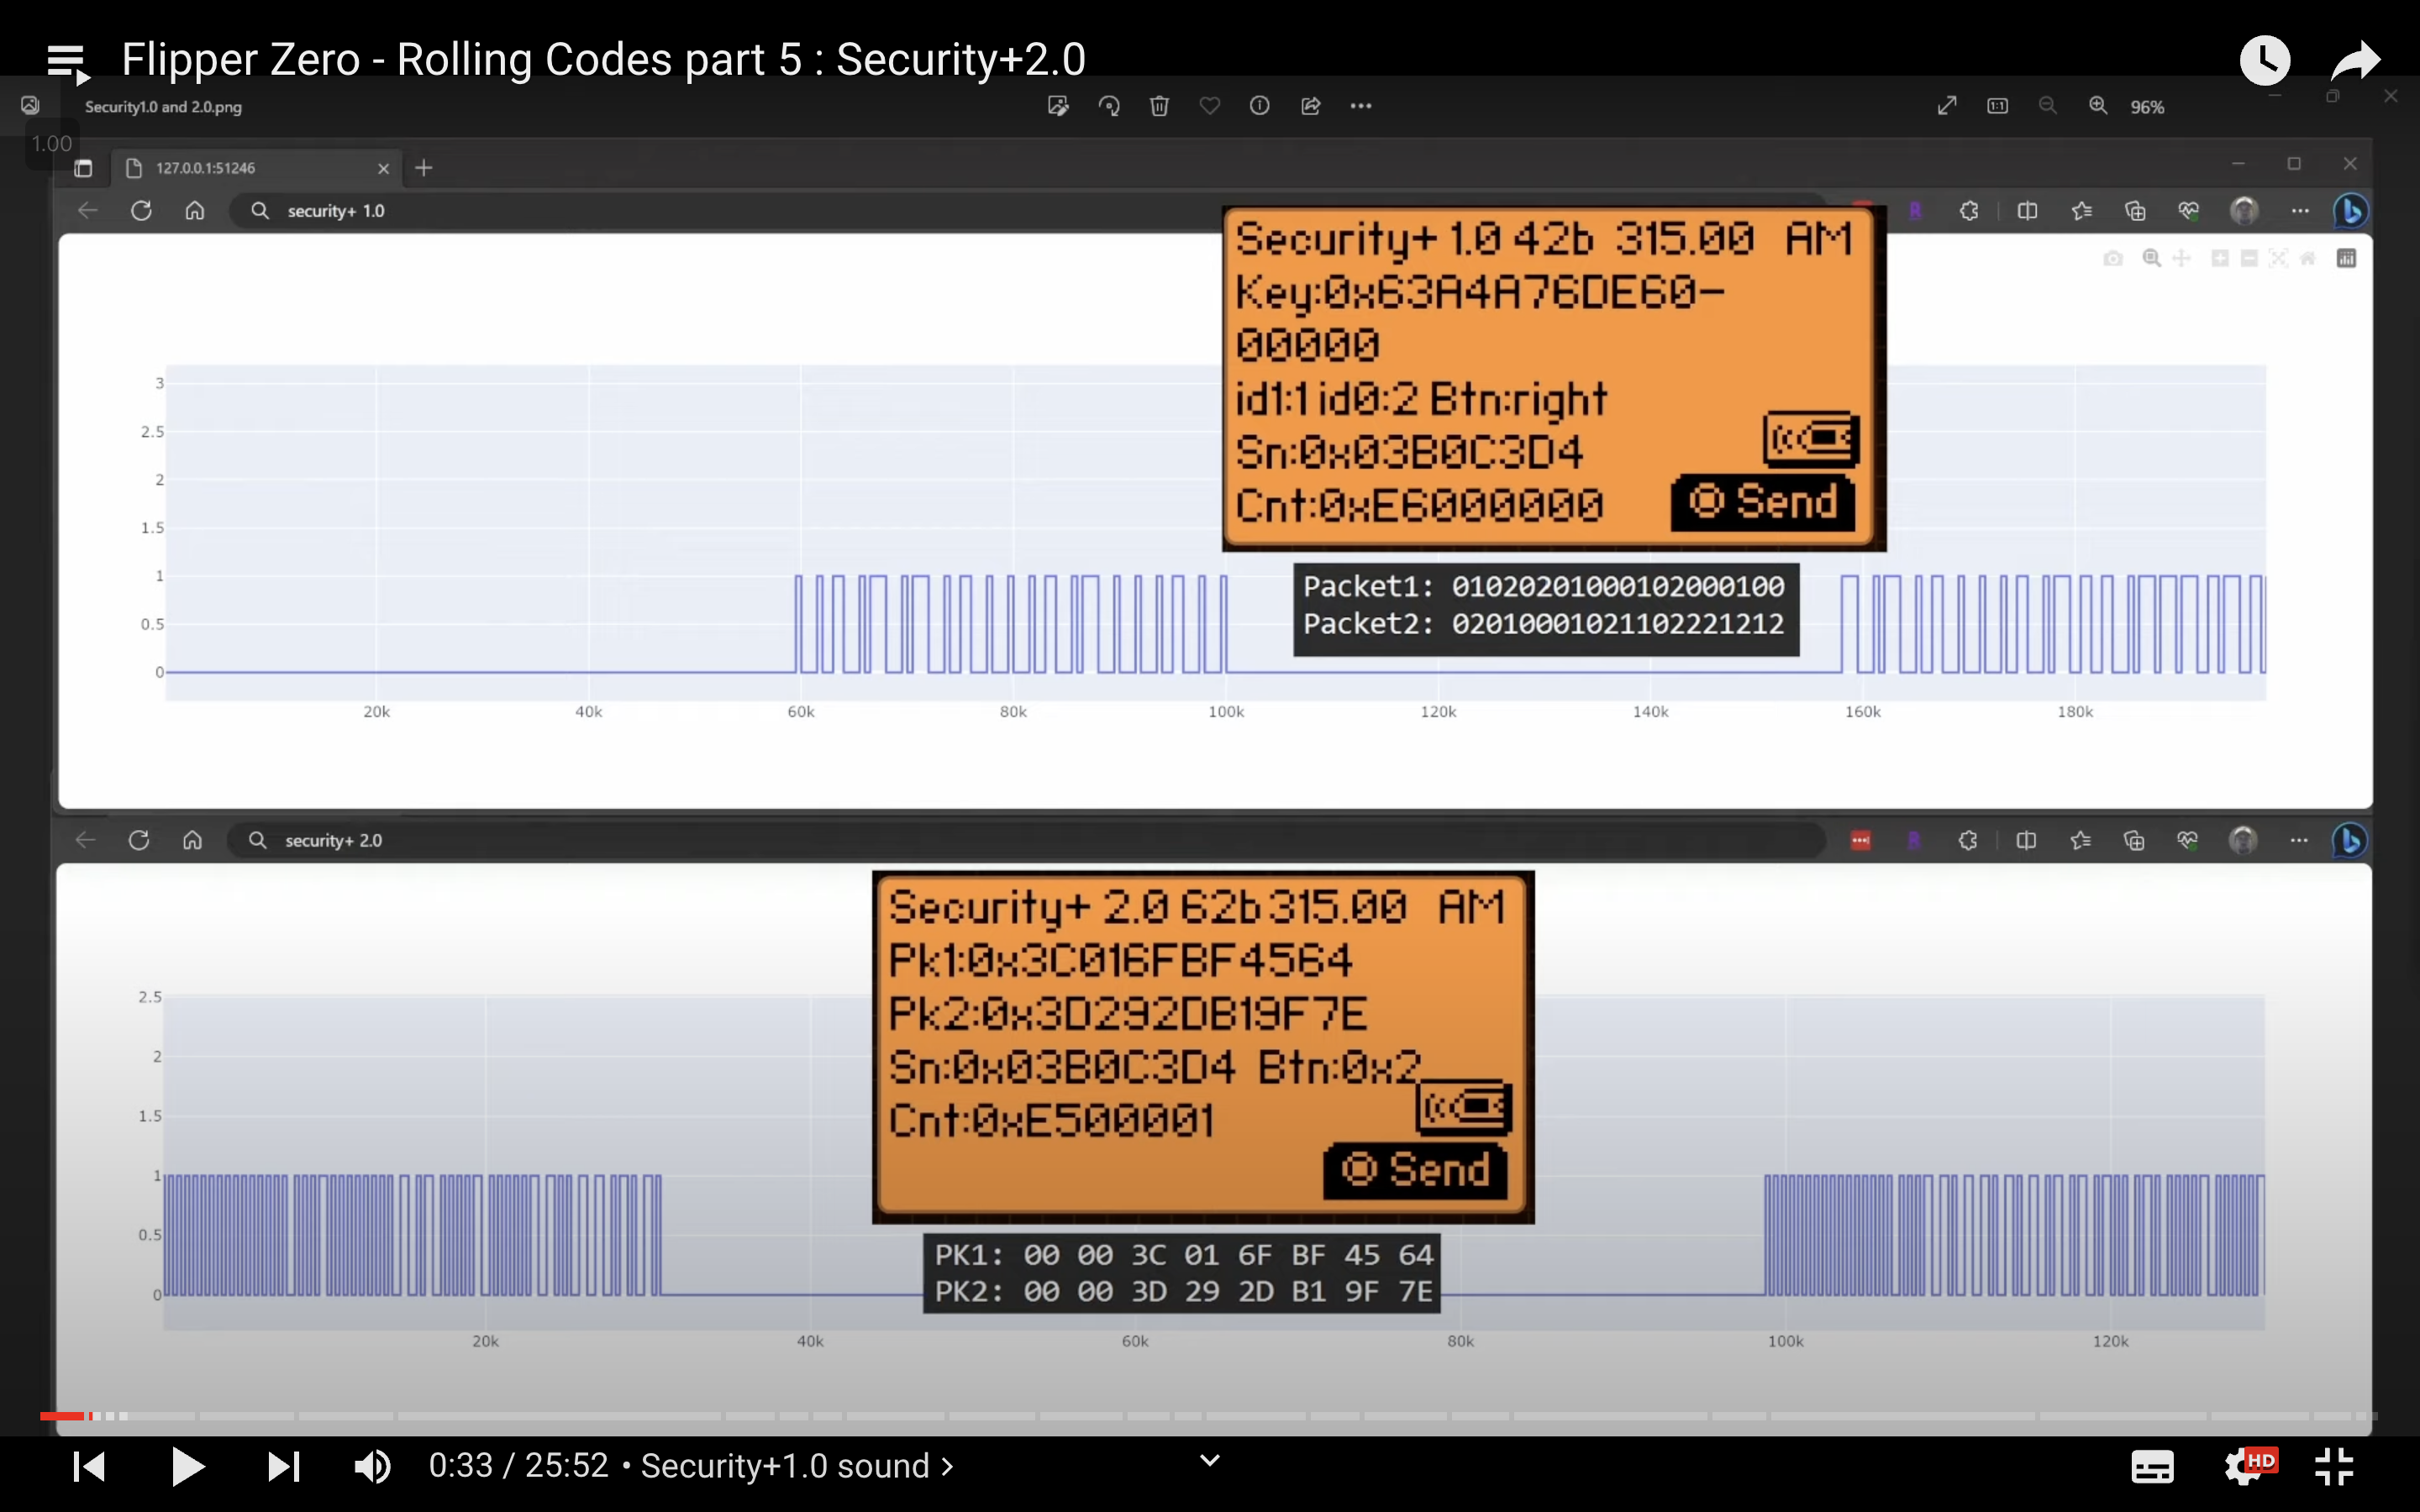Image resolution: width=2420 pixels, height=1512 pixels.
Task: Play the video
Action: coord(187,1466)
